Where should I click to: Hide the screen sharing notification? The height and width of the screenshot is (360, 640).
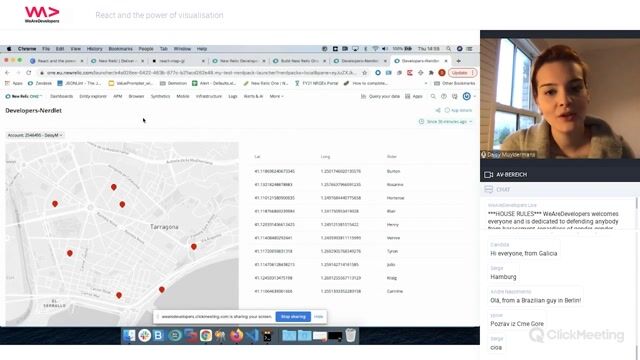tap(319, 317)
